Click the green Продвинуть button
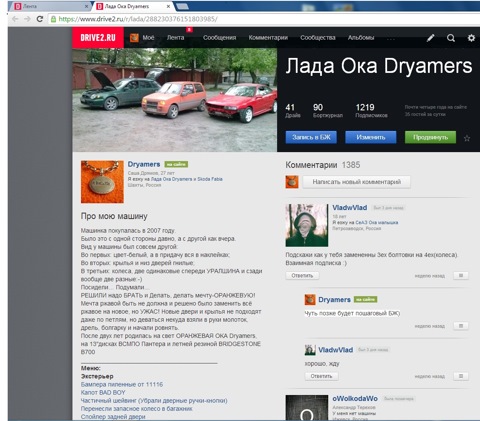This screenshot has width=480, height=421. [x=430, y=137]
